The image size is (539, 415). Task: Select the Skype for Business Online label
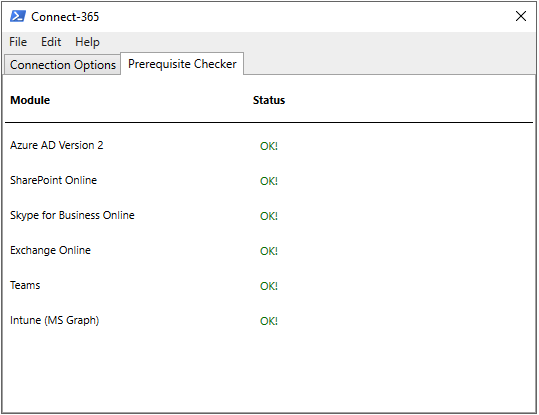72,215
